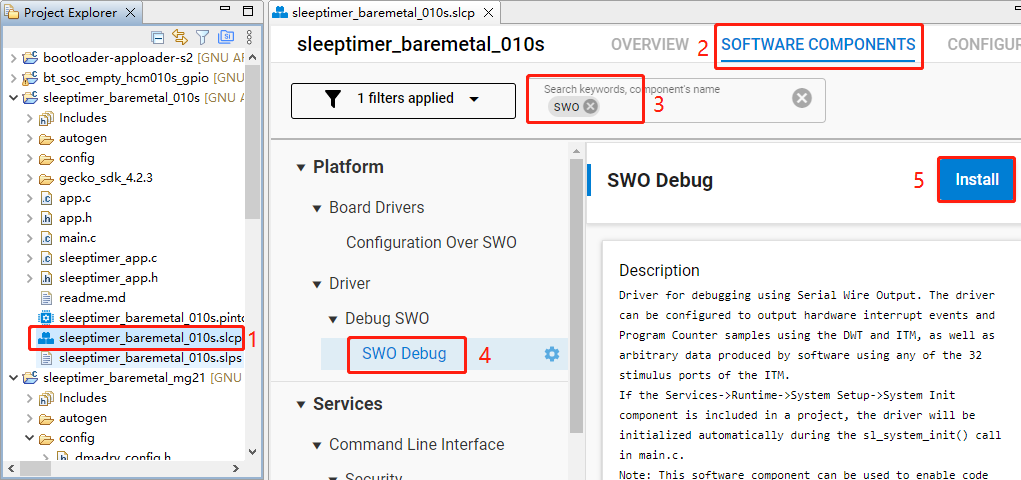The height and width of the screenshot is (480, 1021).
Task: Click the bt_soc_empty_hcm010s_gpio project icon
Action: pos(31,78)
